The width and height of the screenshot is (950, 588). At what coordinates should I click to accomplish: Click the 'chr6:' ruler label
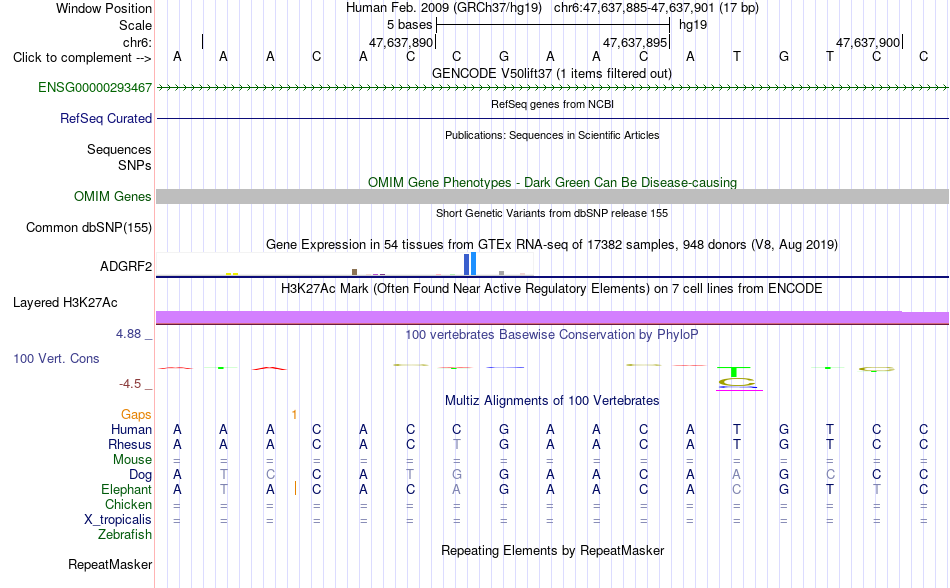point(137,42)
